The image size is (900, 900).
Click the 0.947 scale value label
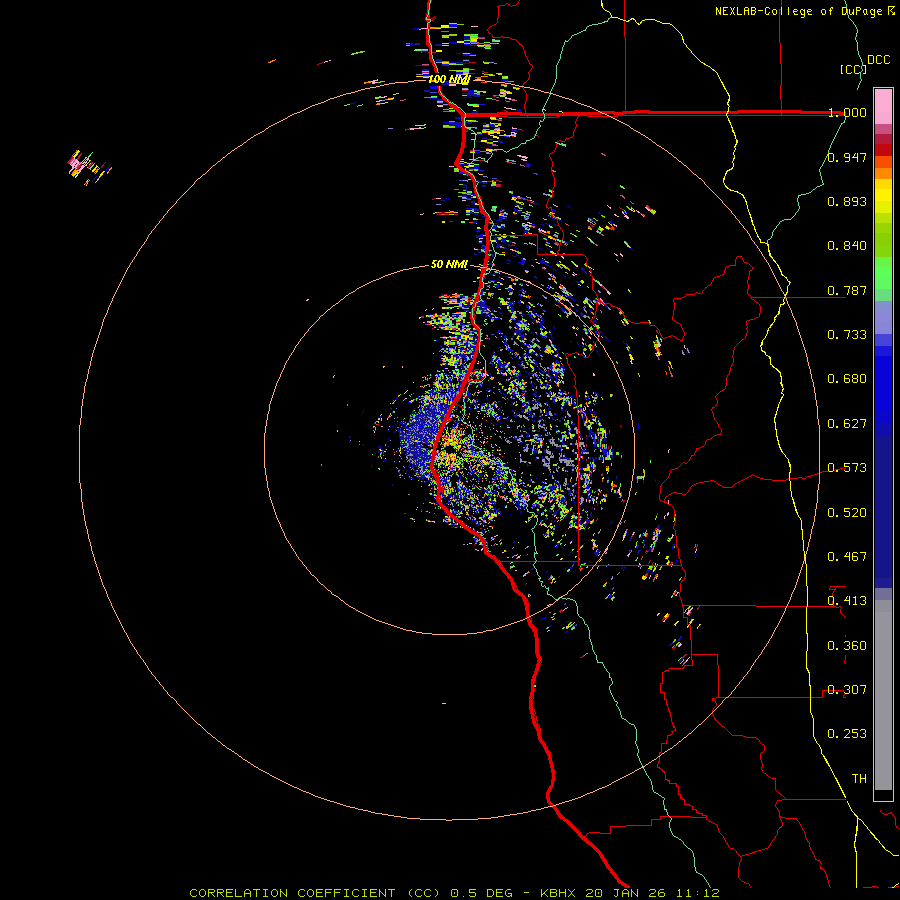click(847, 157)
